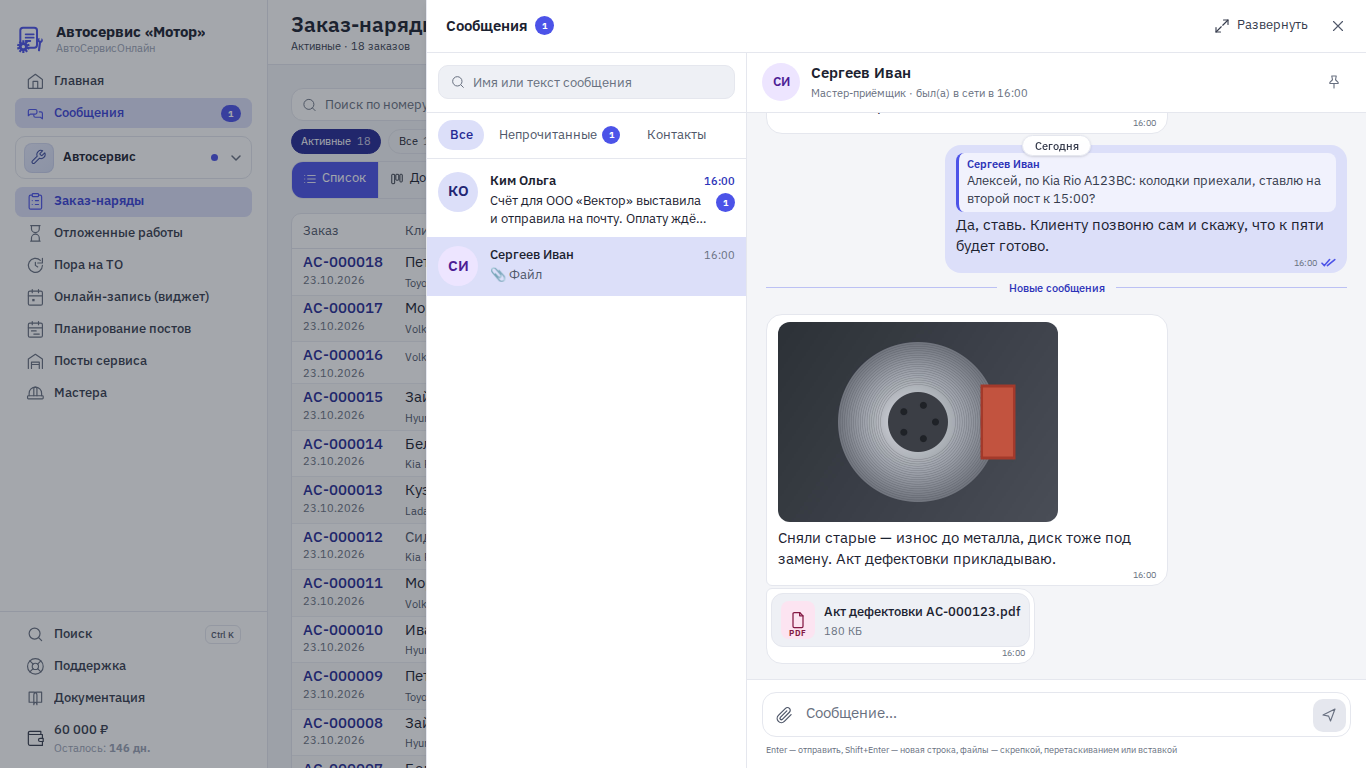Click the Посты сервиса garage icon
The width and height of the screenshot is (1366, 768).
[36, 361]
